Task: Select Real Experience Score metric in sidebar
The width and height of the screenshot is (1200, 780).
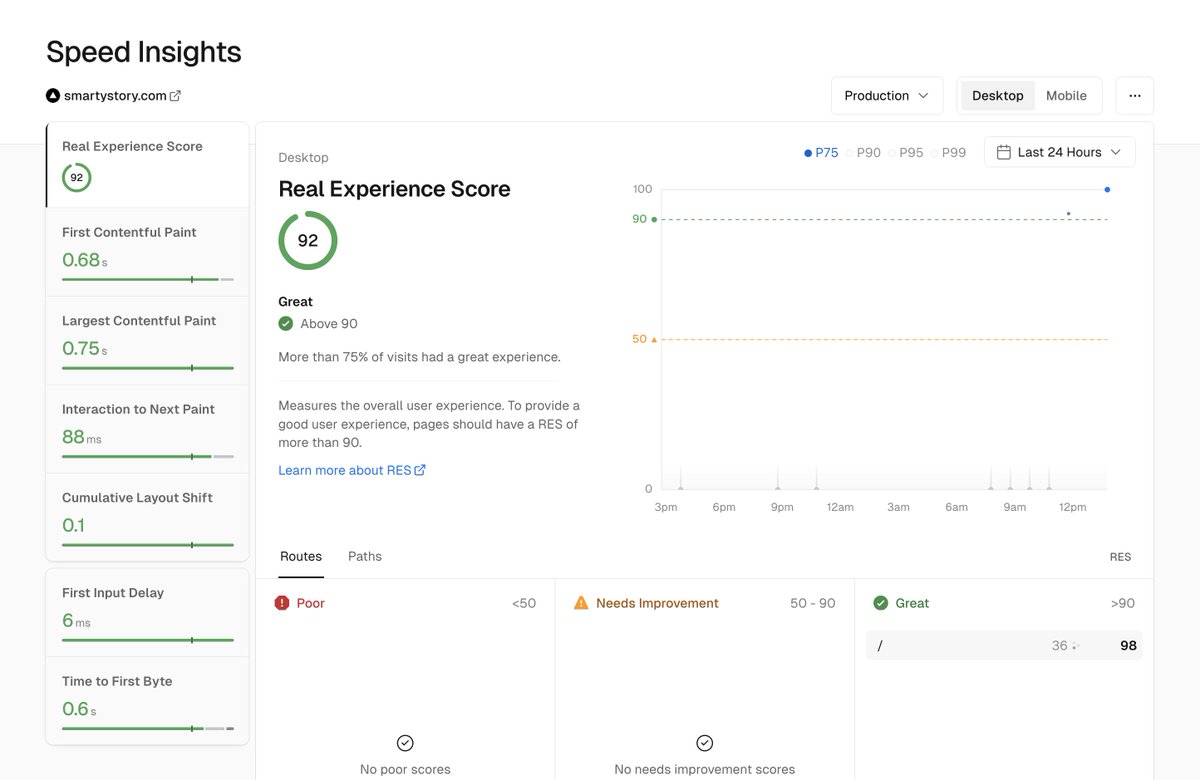Action: pos(147,165)
